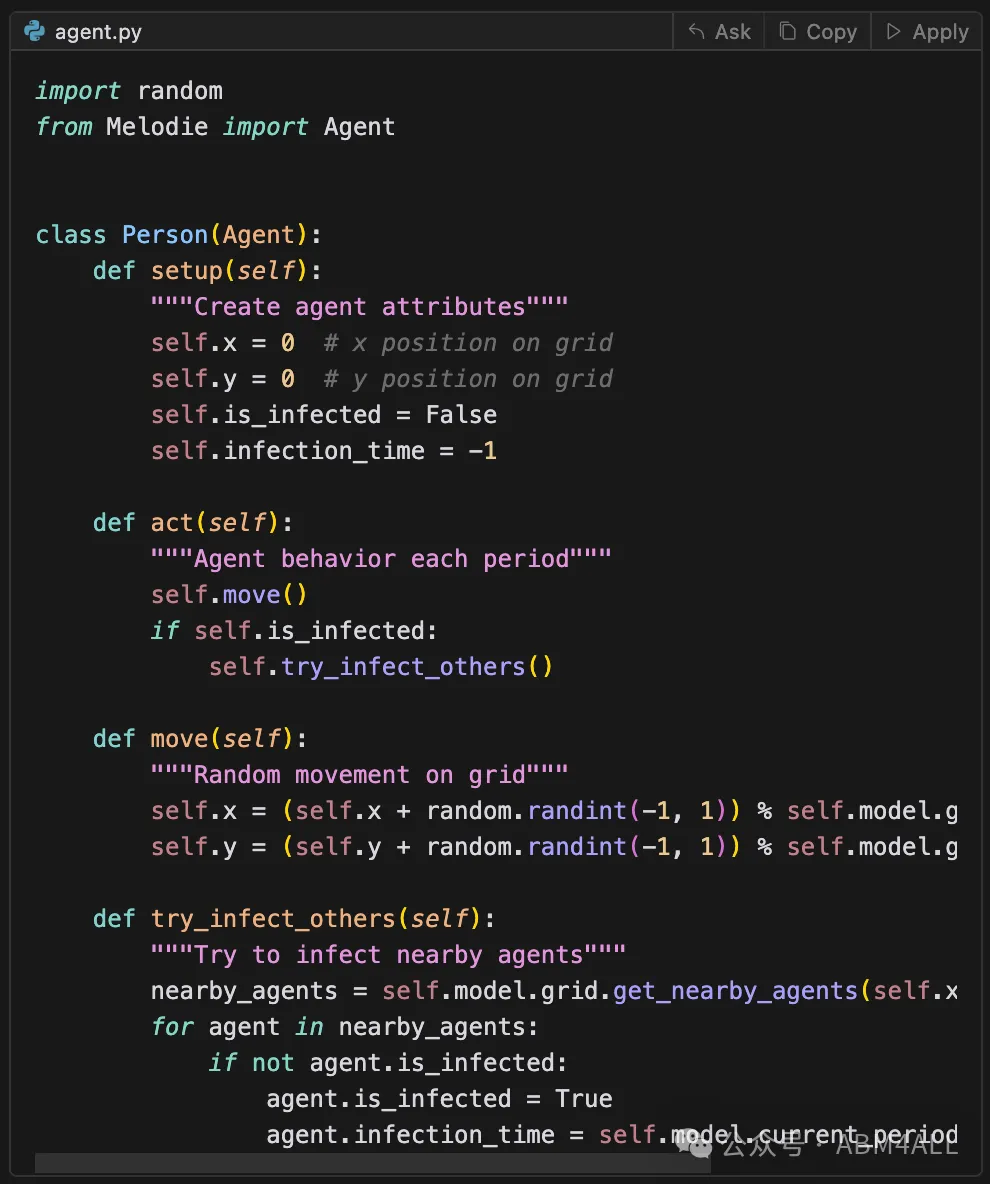Click the try_infect_others() call inside act
Screen dimensions: 990x1184
point(381,667)
